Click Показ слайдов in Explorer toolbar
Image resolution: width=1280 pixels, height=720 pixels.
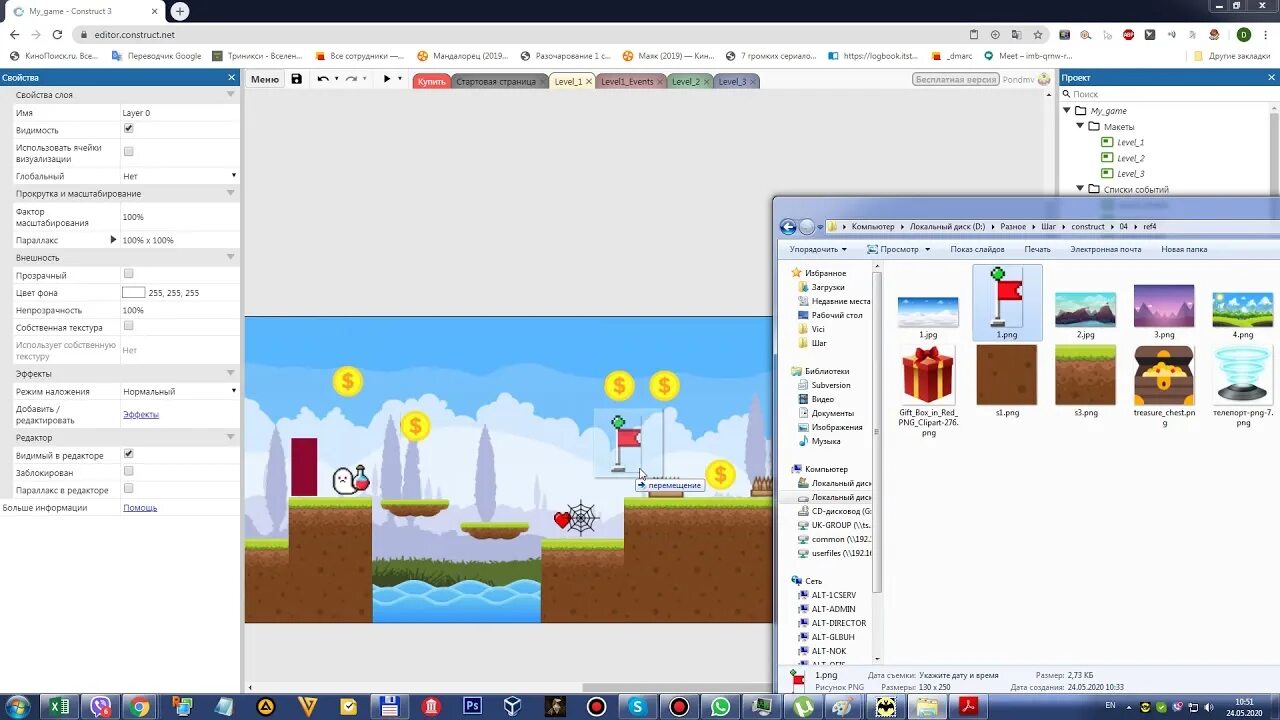pyautogui.click(x=977, y=249)
